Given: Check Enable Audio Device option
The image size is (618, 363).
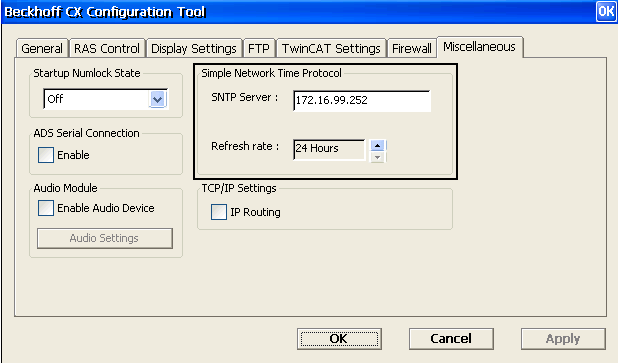Looking at the screenshot, I should 46,208.
